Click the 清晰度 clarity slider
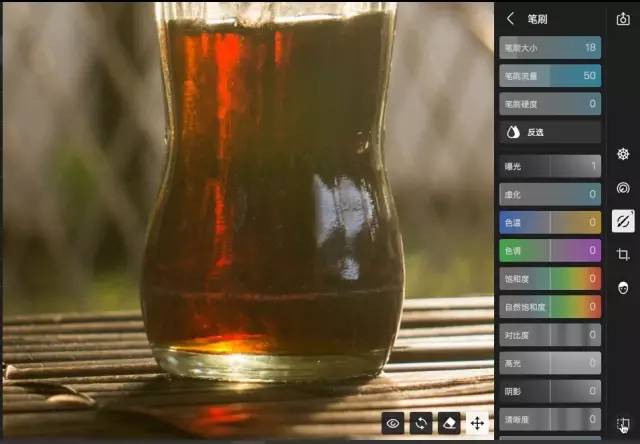Image resolution: width=640 pixels, height=444 pixels. (550, 420)
